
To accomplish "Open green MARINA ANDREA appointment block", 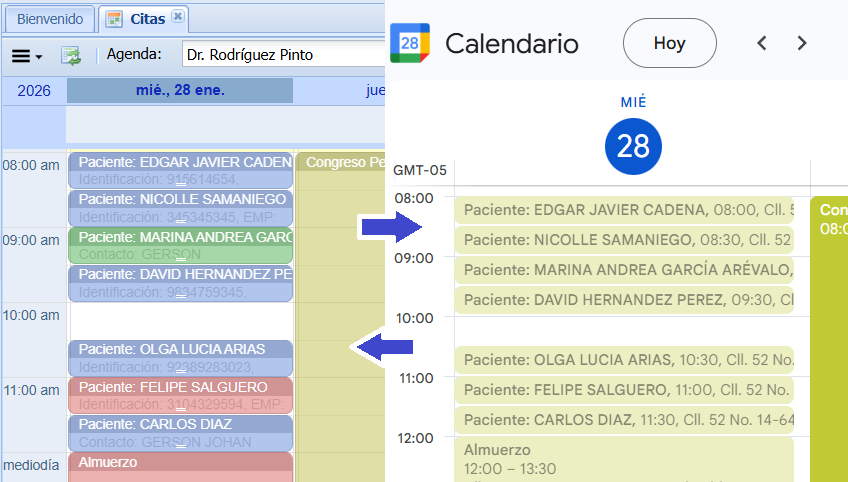I will click(x=181, y=245).
